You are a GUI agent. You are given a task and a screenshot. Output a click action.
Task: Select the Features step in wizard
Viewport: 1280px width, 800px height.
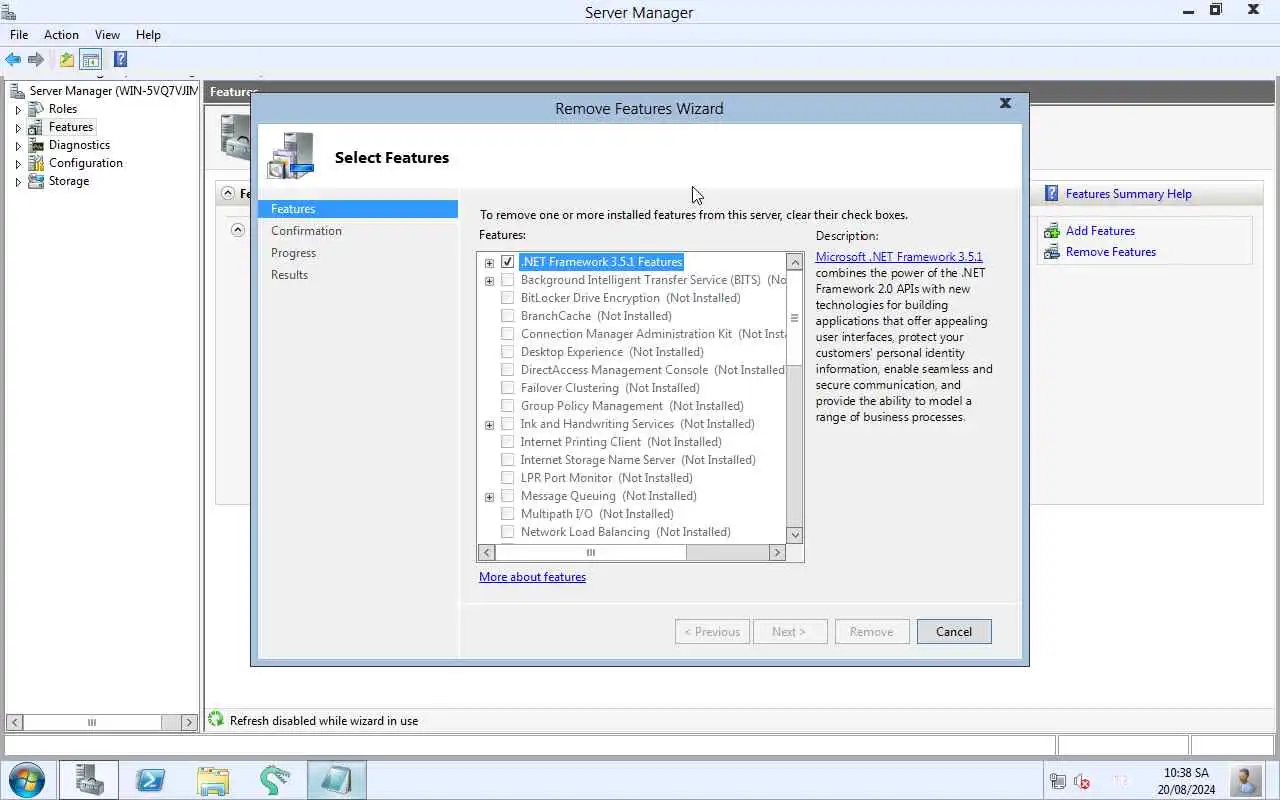click(x=357, y=209)
